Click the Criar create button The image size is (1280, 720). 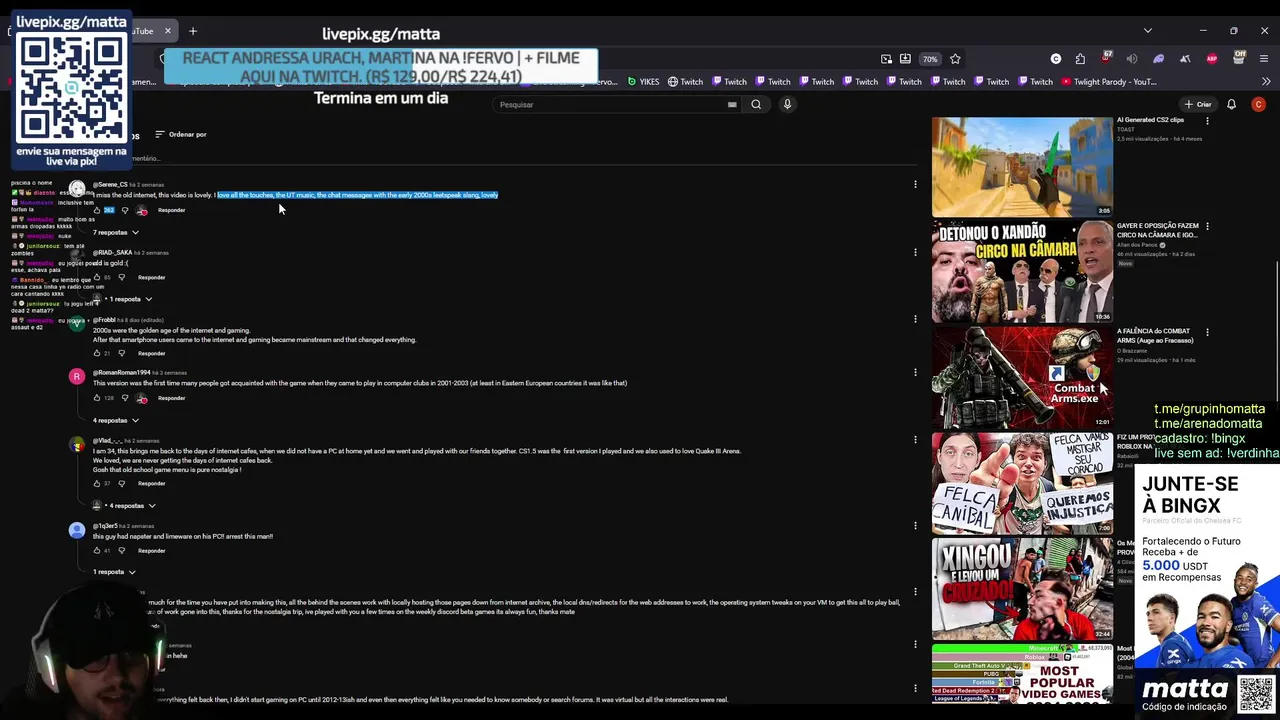(x=1198, y=104)
